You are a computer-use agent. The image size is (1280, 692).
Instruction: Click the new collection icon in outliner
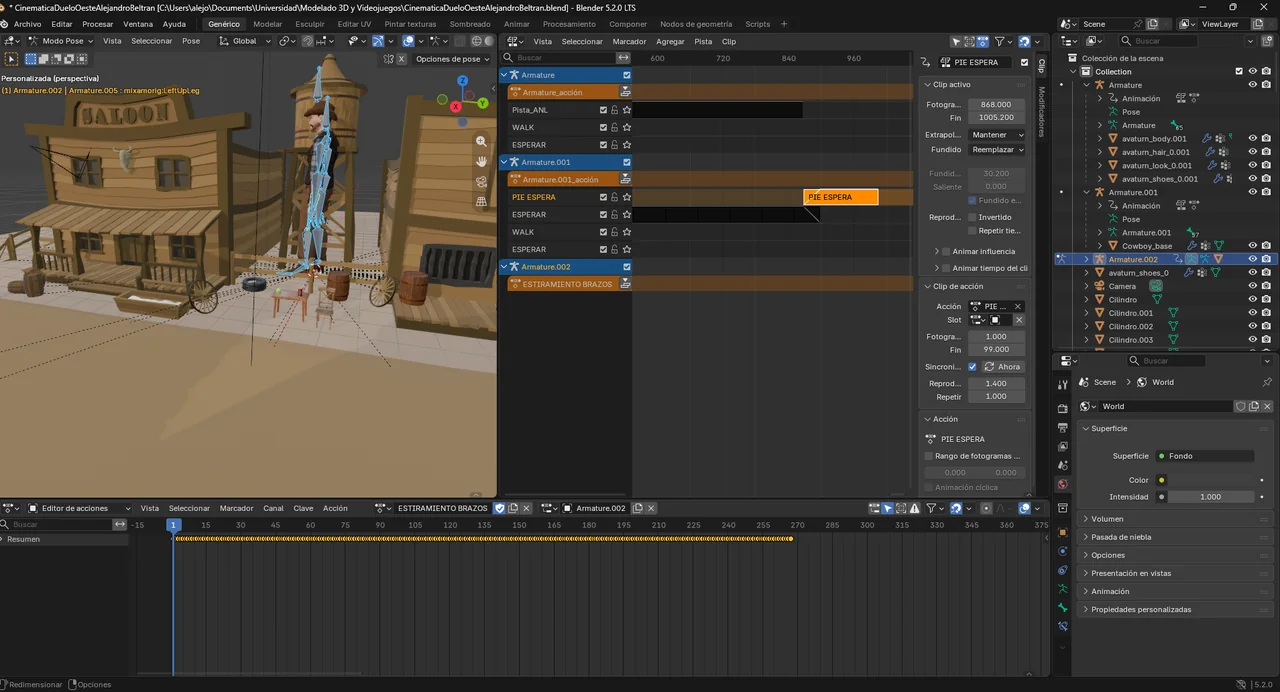click(x=1268, y=41)
